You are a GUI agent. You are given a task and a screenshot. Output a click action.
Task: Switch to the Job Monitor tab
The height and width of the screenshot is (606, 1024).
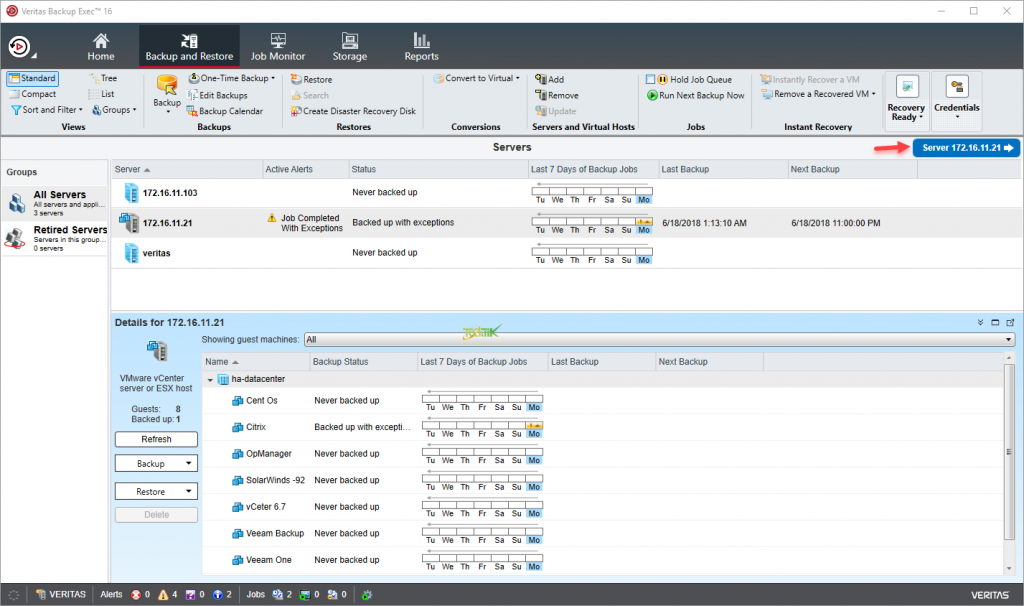pos(277,45)
